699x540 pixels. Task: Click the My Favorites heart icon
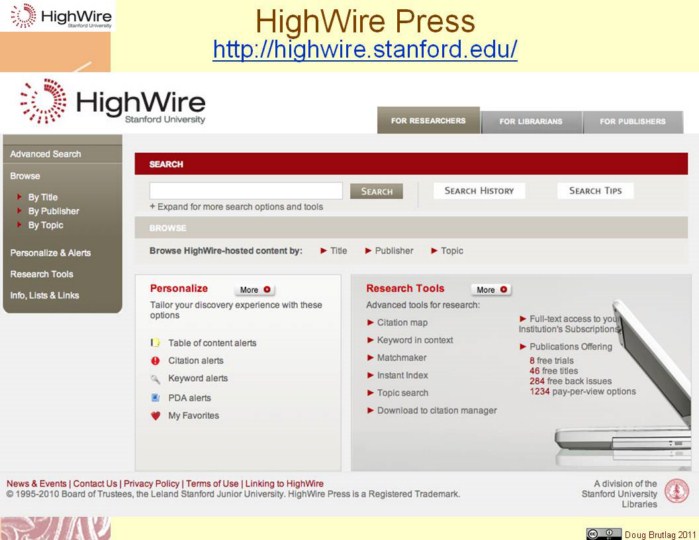click(x=155, y=415)
